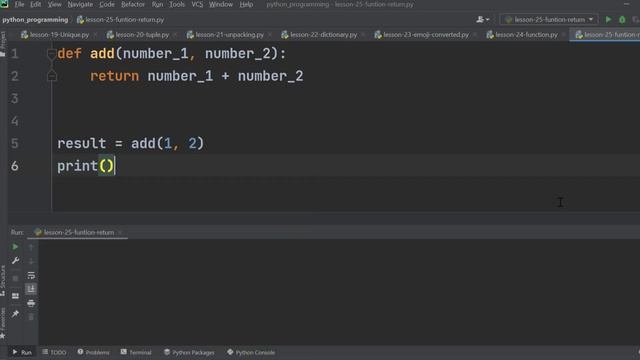The image size is (640, 360).
Task: Close the lesson-19-Unique.py tab
Action: [x=95, y=35]
